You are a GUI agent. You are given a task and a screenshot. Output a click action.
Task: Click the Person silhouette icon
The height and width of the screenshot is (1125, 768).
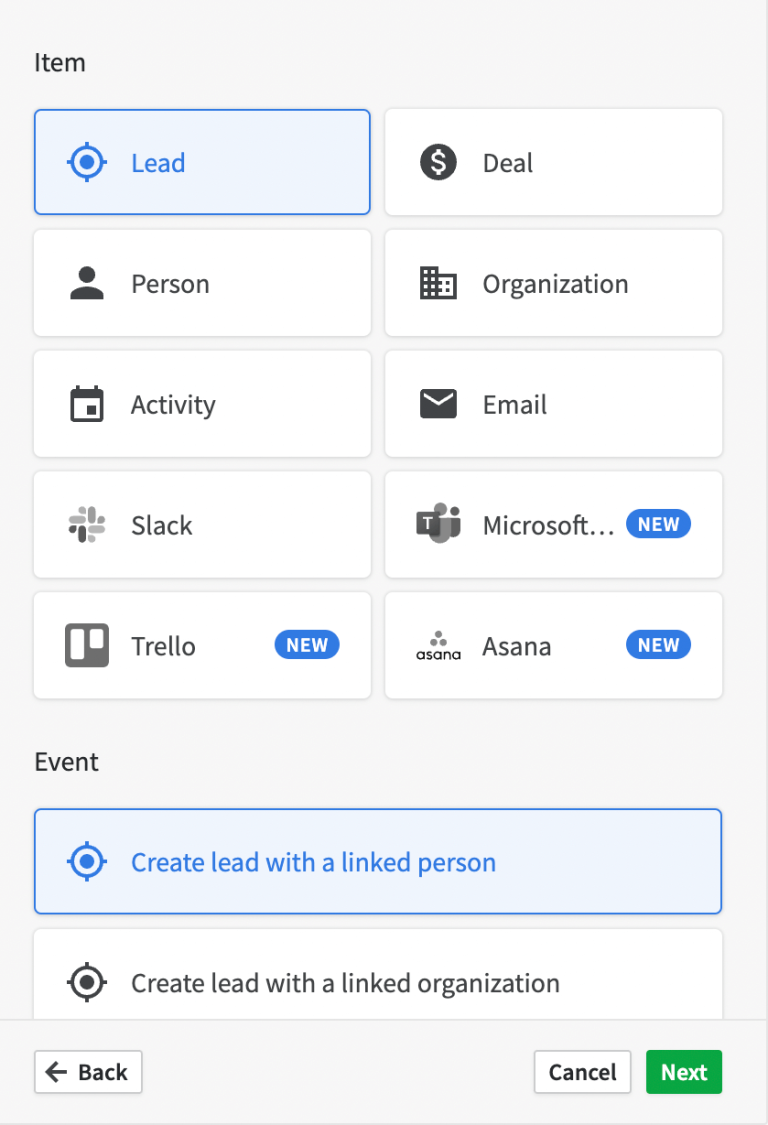point(87,282)
